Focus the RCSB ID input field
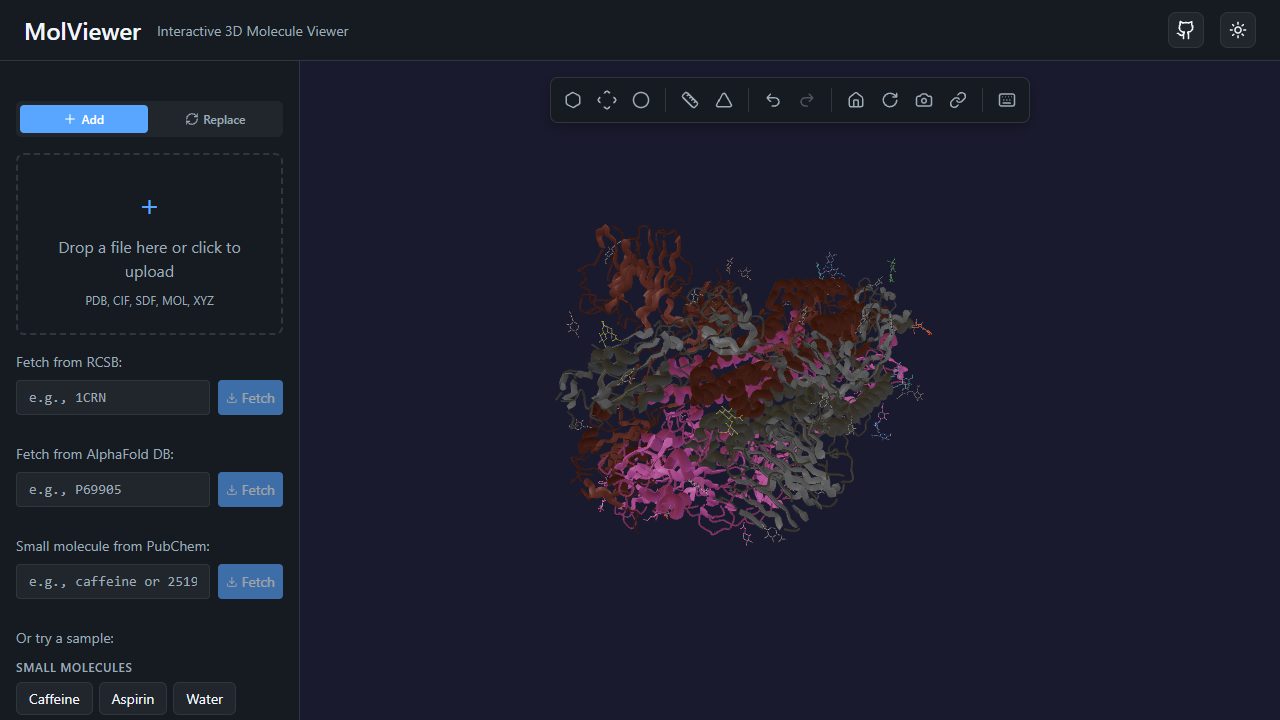 pyautogui.click(x=113, y=397)
